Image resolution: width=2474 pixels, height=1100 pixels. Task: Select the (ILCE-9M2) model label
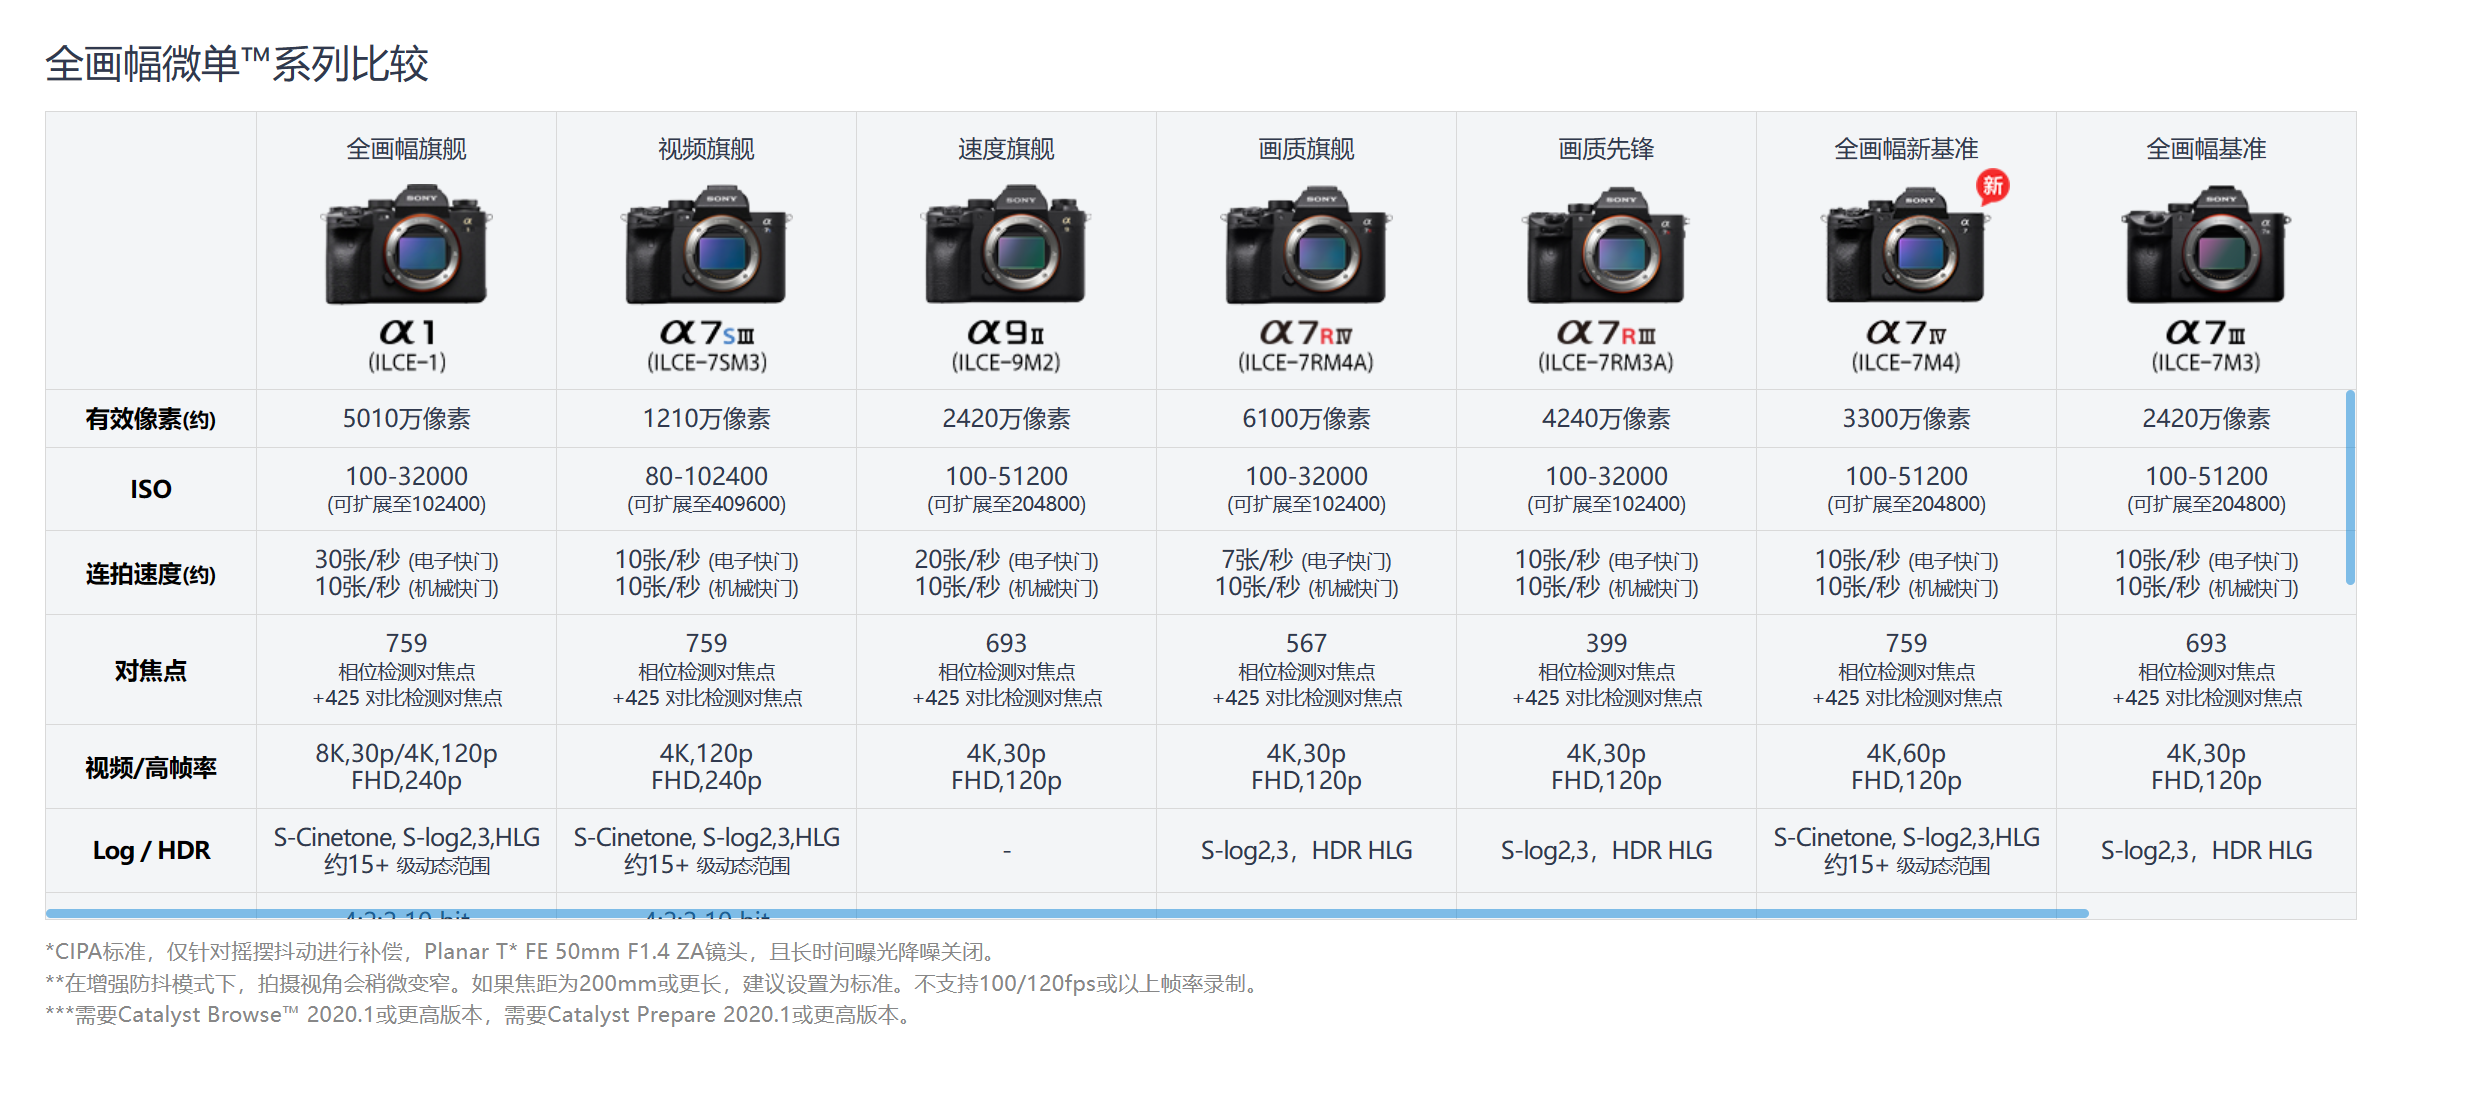tap(1006, 362)
